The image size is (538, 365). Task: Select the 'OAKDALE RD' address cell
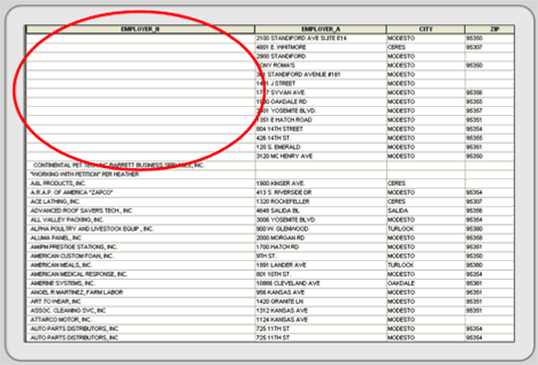(320, 102)
